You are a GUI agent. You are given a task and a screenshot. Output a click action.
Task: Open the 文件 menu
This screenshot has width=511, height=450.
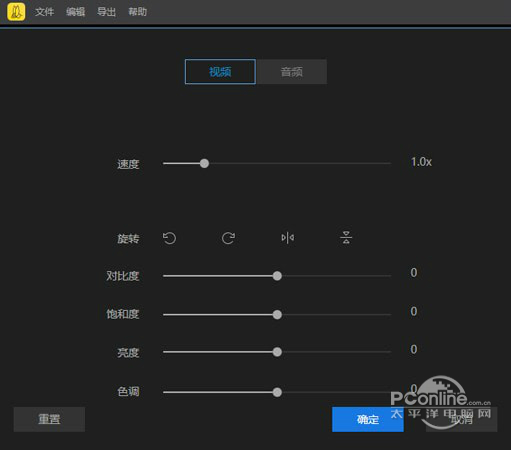[x=44, y=12]
